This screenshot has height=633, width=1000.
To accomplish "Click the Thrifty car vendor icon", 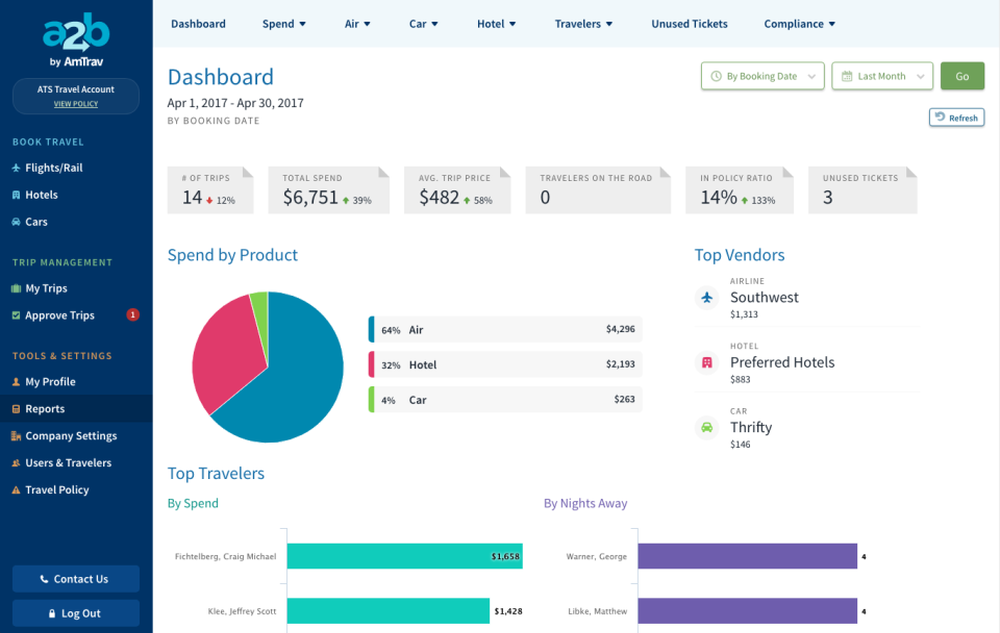I will click(x=707, y=428).
